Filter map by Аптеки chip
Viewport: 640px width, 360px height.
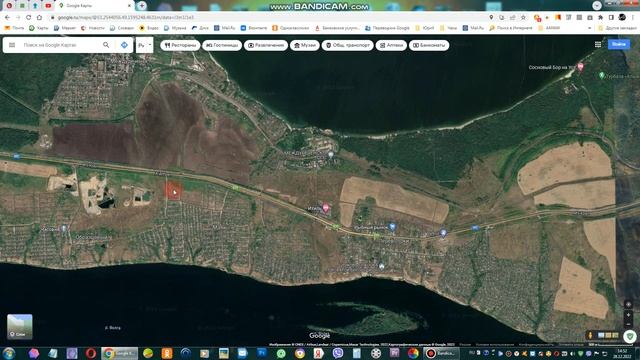[391, 45]
